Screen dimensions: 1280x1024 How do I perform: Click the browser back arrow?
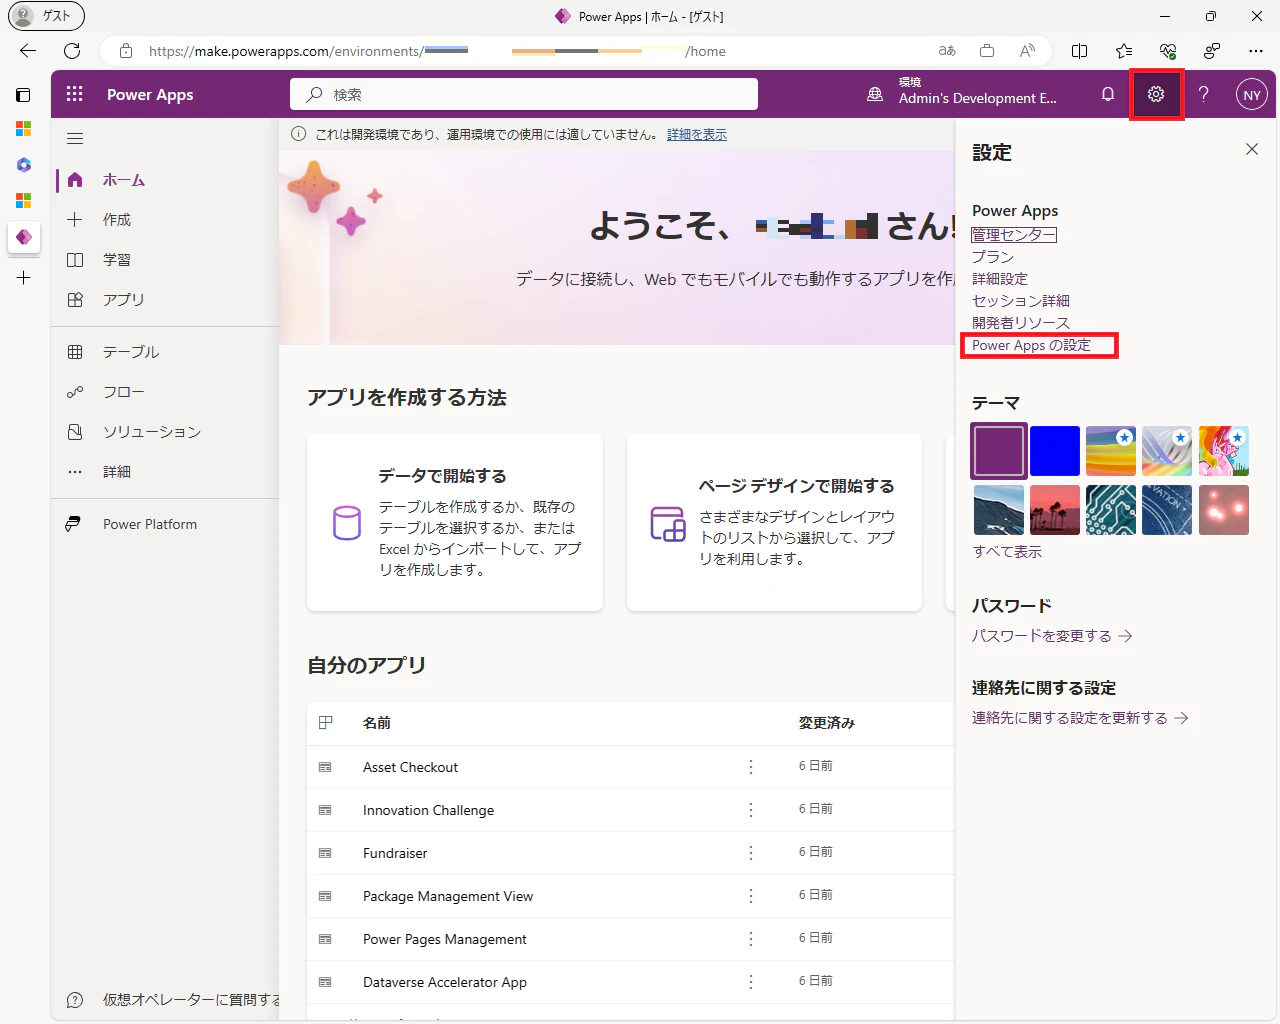tap(28, 51)
